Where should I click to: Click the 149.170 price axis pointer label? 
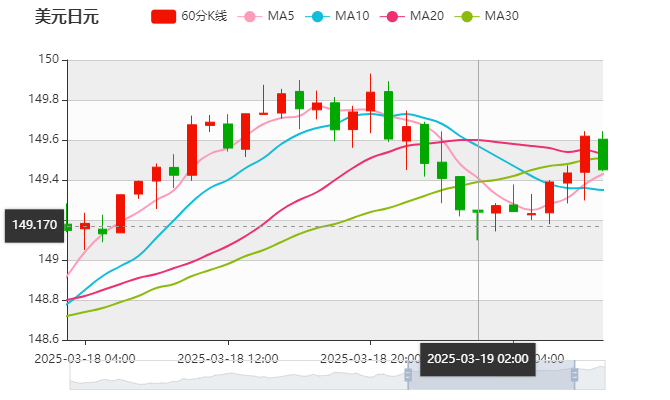tap(34, 225)
